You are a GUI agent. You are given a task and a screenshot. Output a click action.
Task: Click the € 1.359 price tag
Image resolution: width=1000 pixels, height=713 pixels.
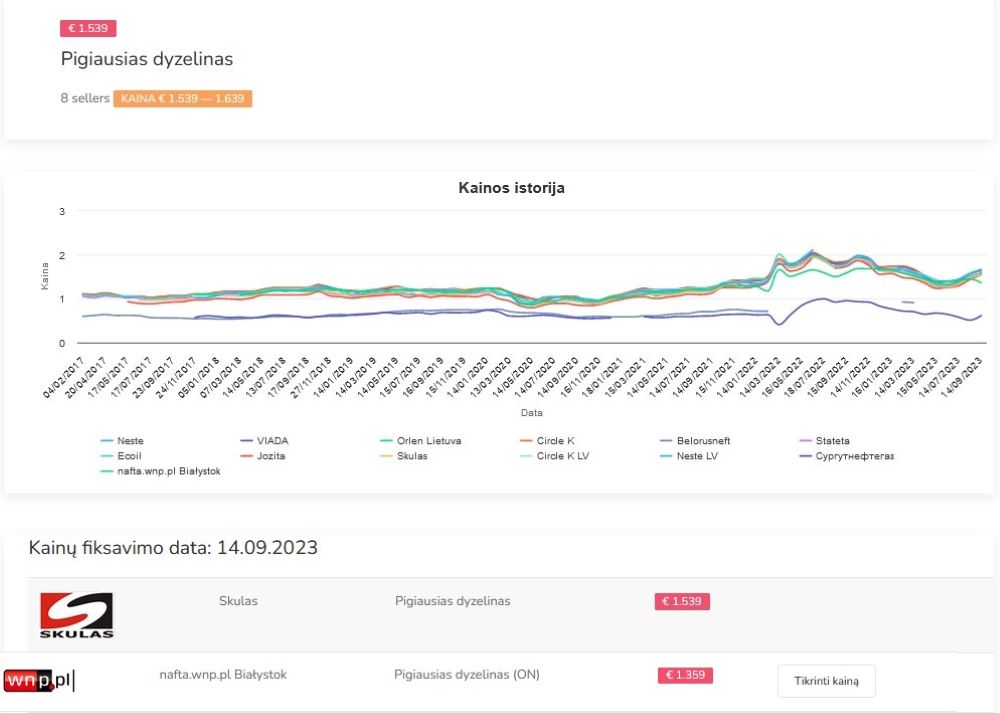pos(685,675)
